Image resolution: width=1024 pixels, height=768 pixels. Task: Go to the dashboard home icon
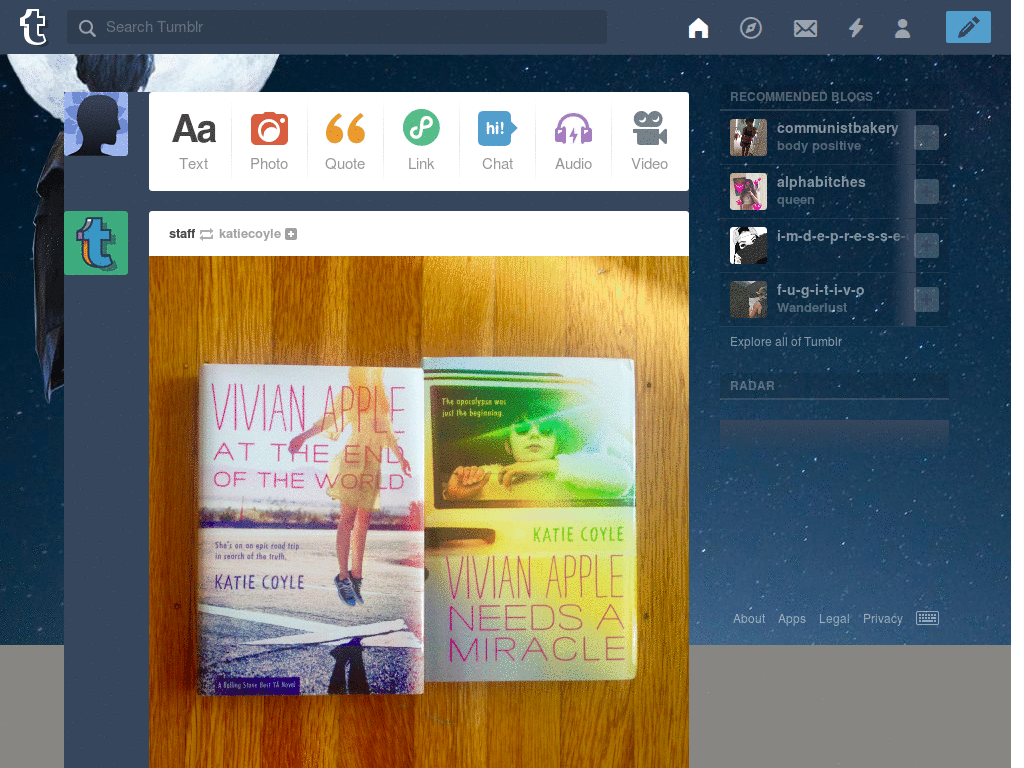pos(698,27)
